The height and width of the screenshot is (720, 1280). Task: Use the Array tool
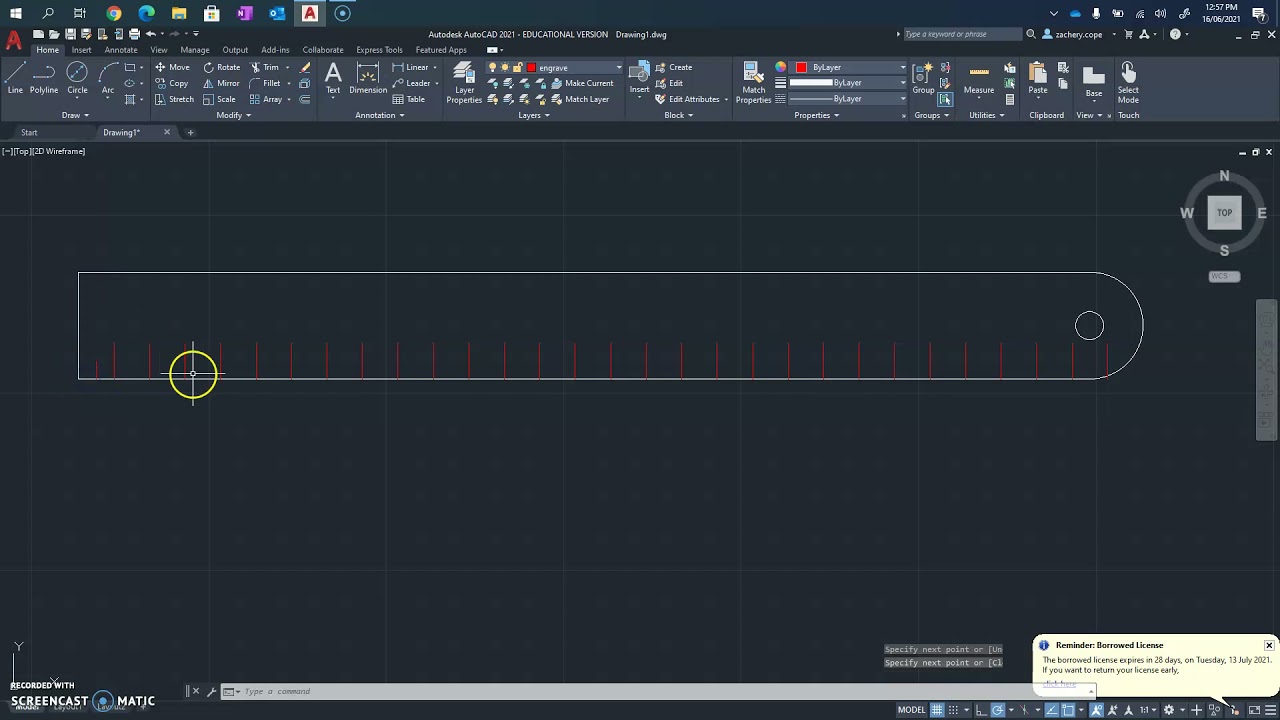266,99
